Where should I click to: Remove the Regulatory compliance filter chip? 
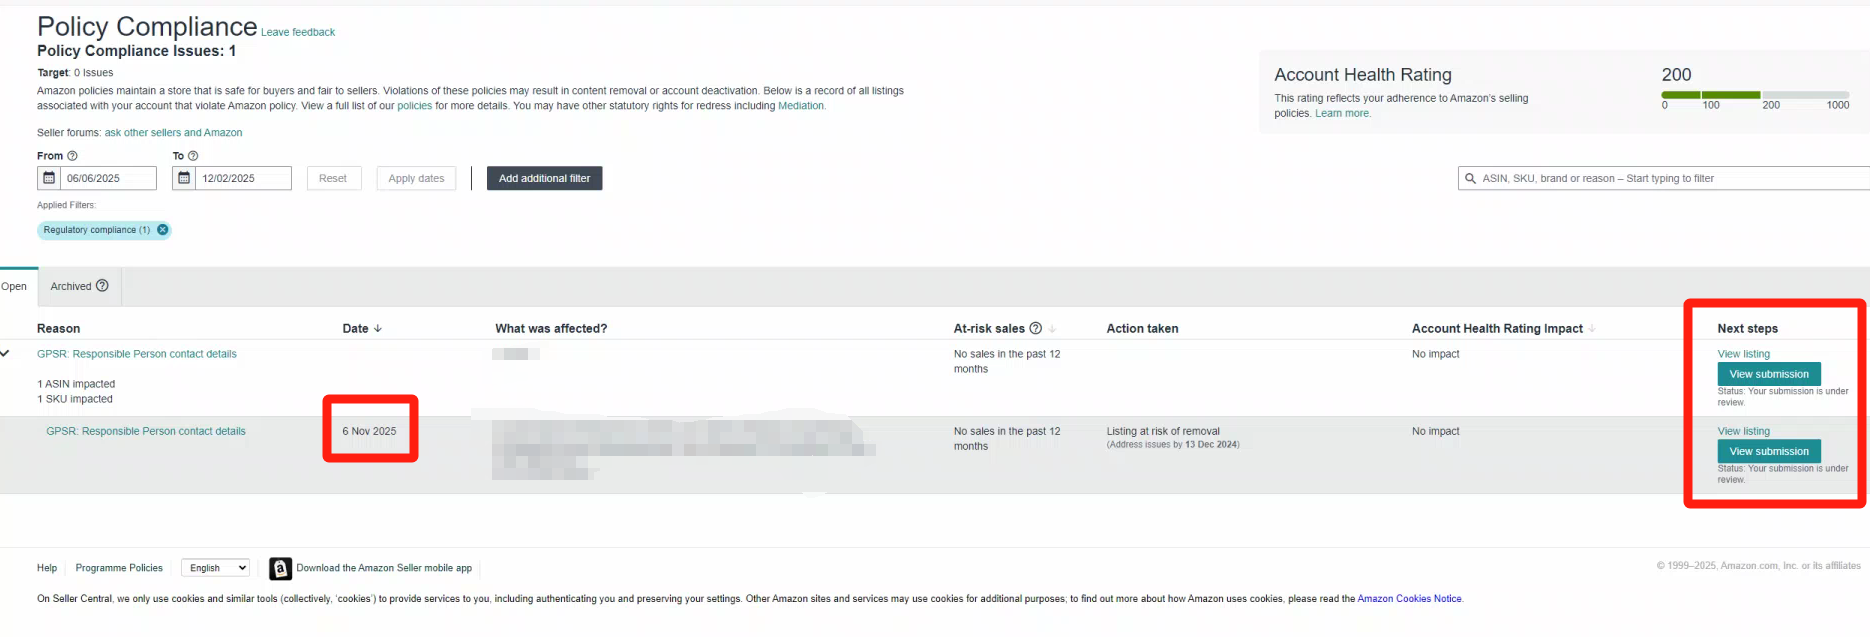point(163,230)
